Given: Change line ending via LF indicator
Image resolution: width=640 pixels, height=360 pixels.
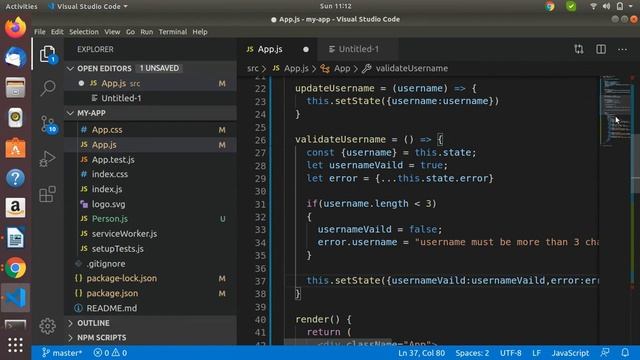Looking at the screenshot, I should coord(536,353).
